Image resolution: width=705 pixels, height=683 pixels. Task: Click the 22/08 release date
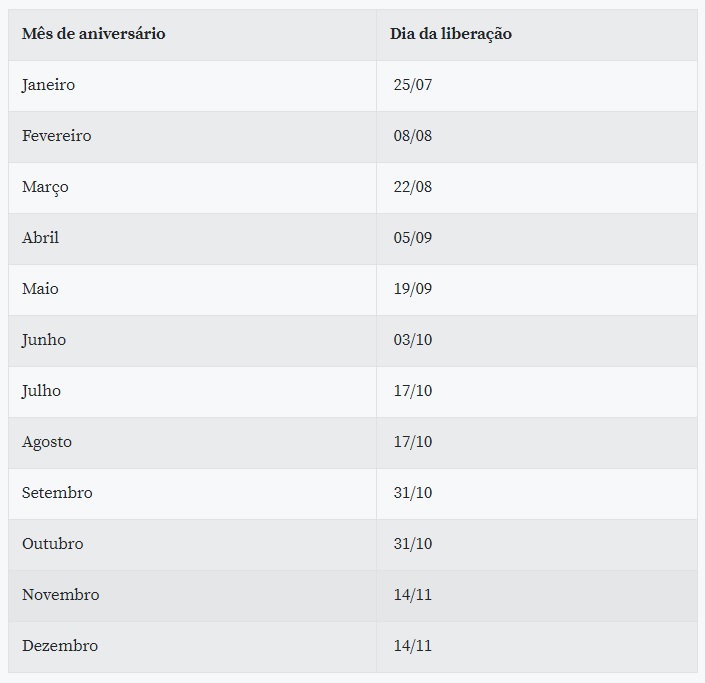coord(413,187)
